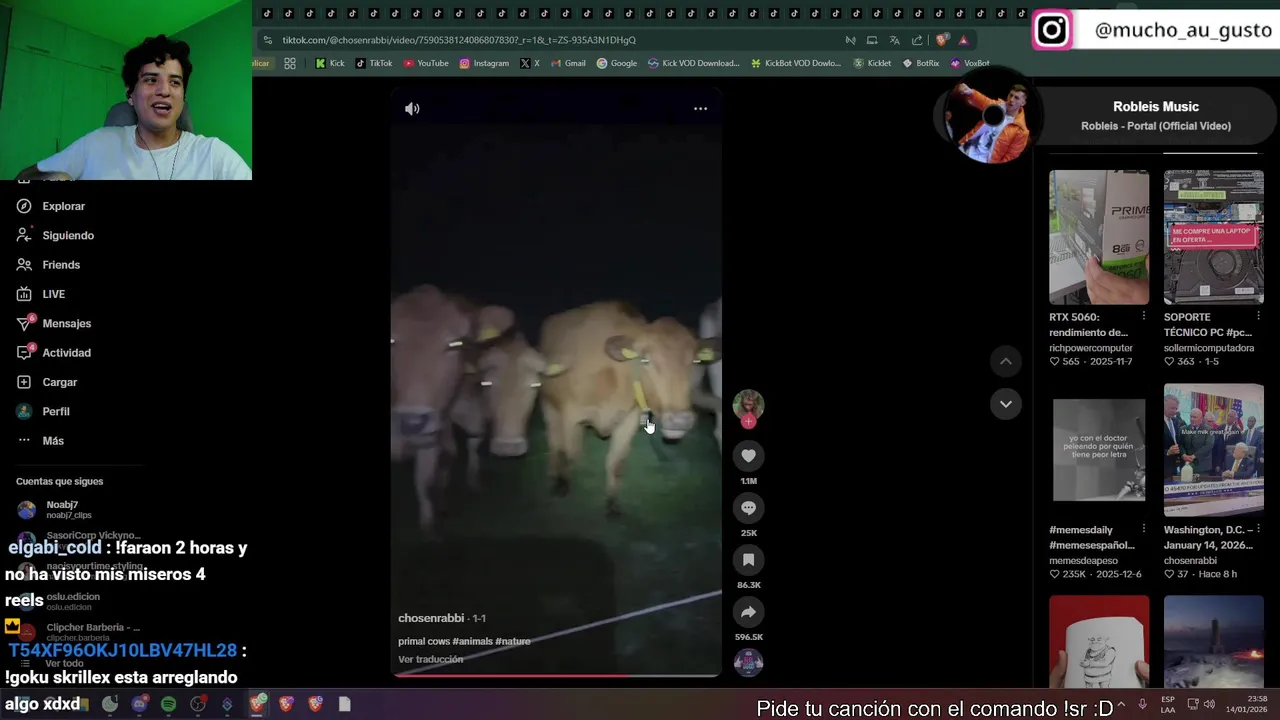Mute the TikTok video sound

click(412, 109)
